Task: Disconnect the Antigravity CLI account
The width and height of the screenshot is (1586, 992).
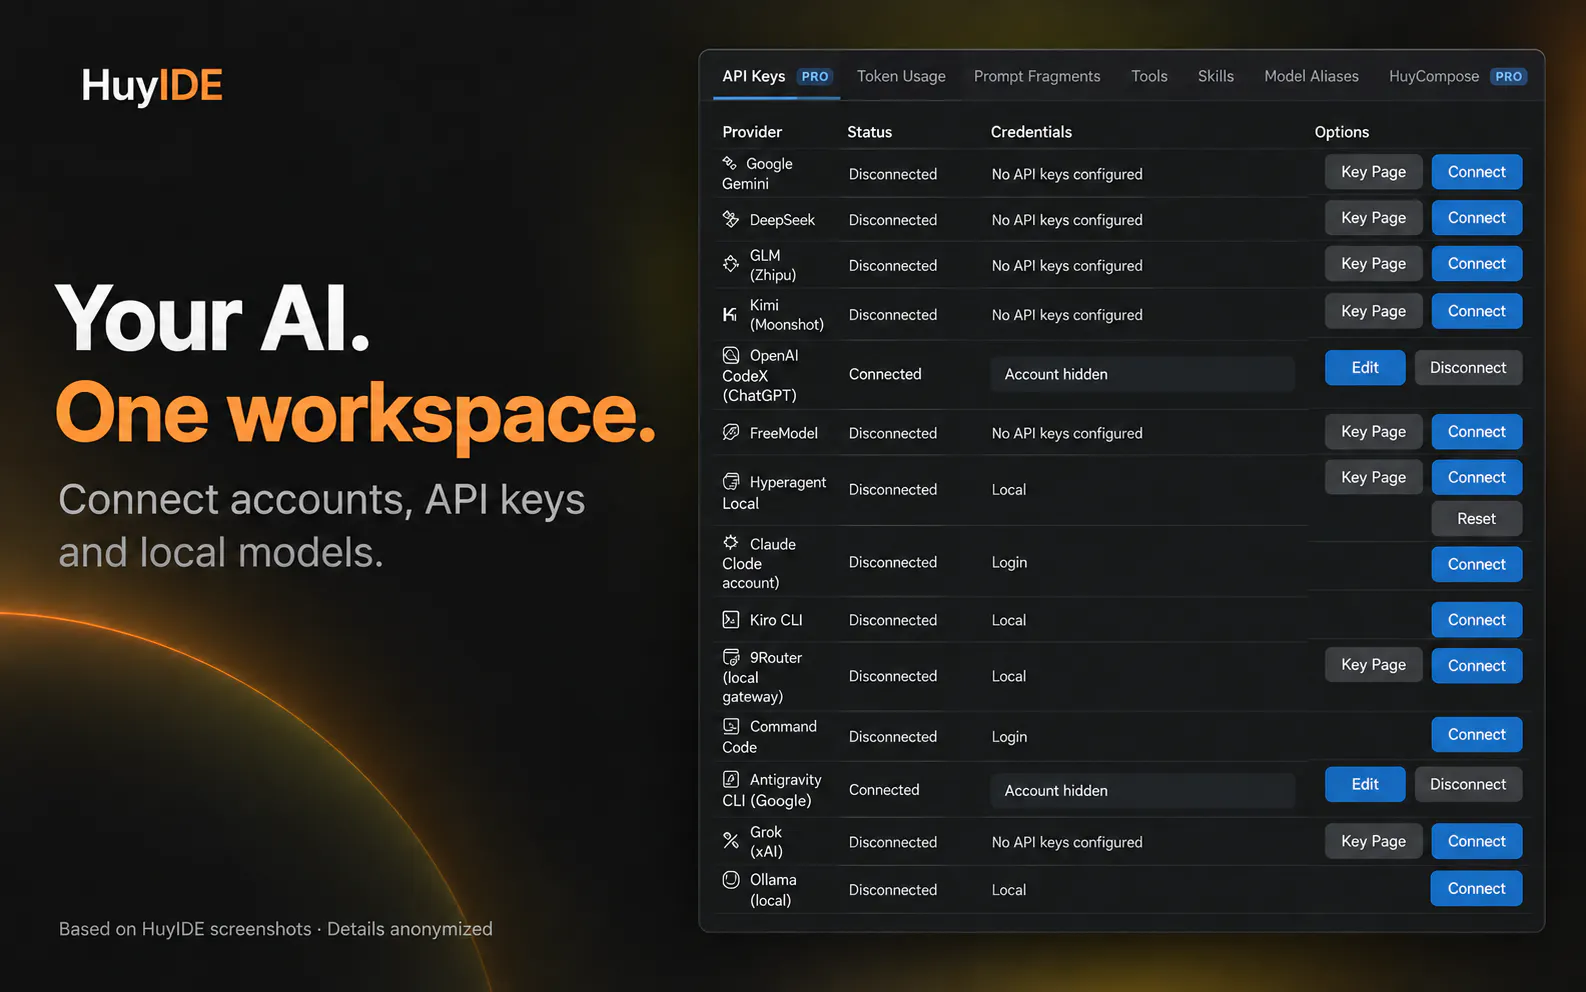Action: coord(1468,785)
